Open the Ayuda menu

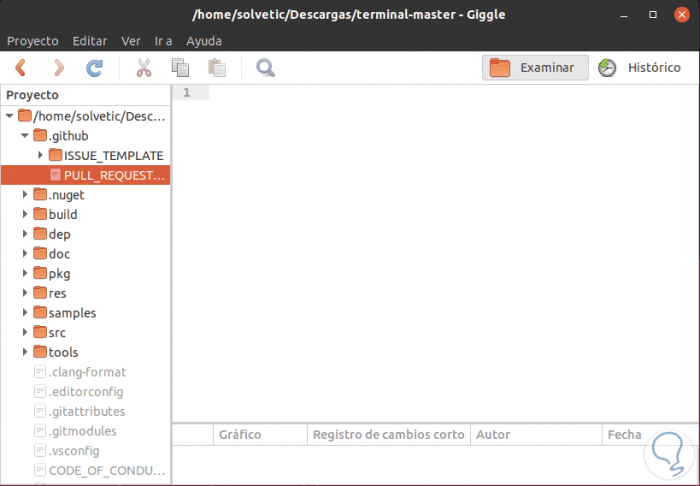[204, 41]
